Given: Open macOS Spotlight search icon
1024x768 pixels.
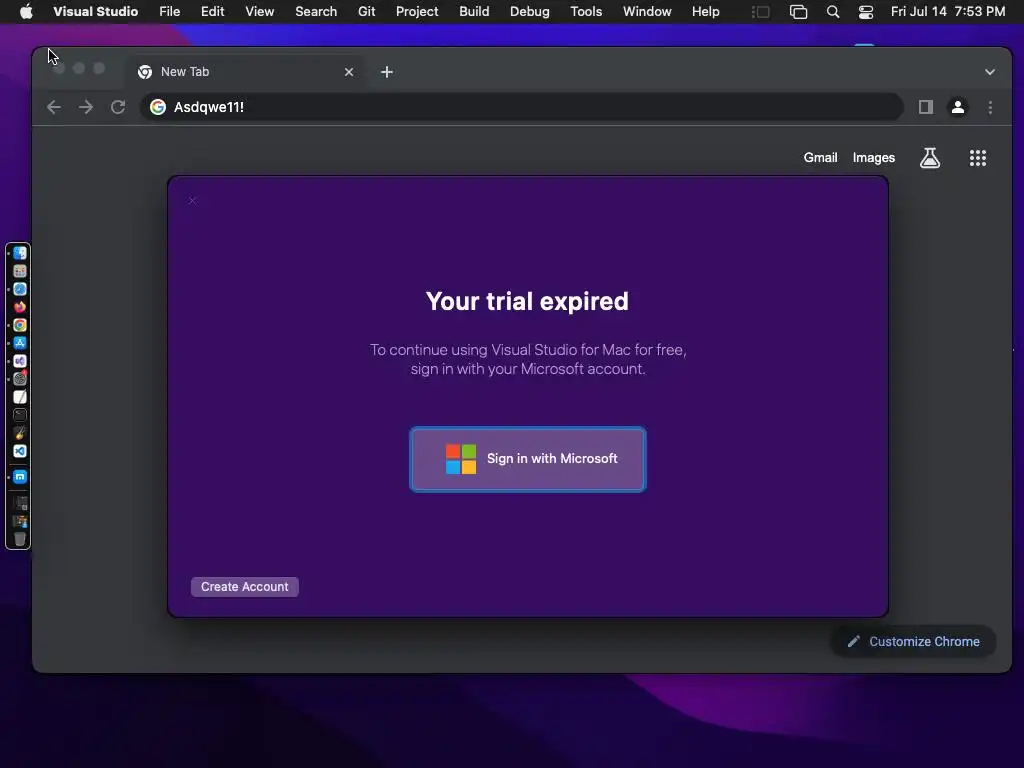Looking at the screenshot, I should click(833, 12).
